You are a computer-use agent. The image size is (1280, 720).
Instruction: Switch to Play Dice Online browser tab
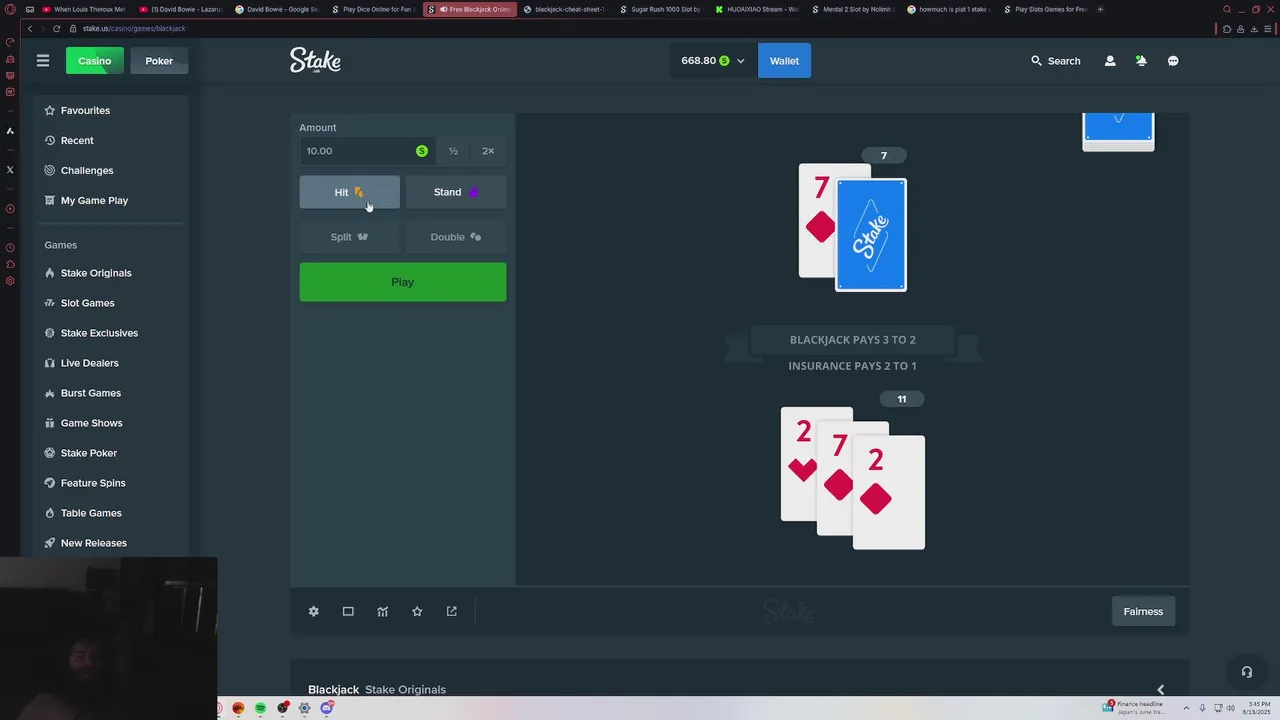pos(374,9)
